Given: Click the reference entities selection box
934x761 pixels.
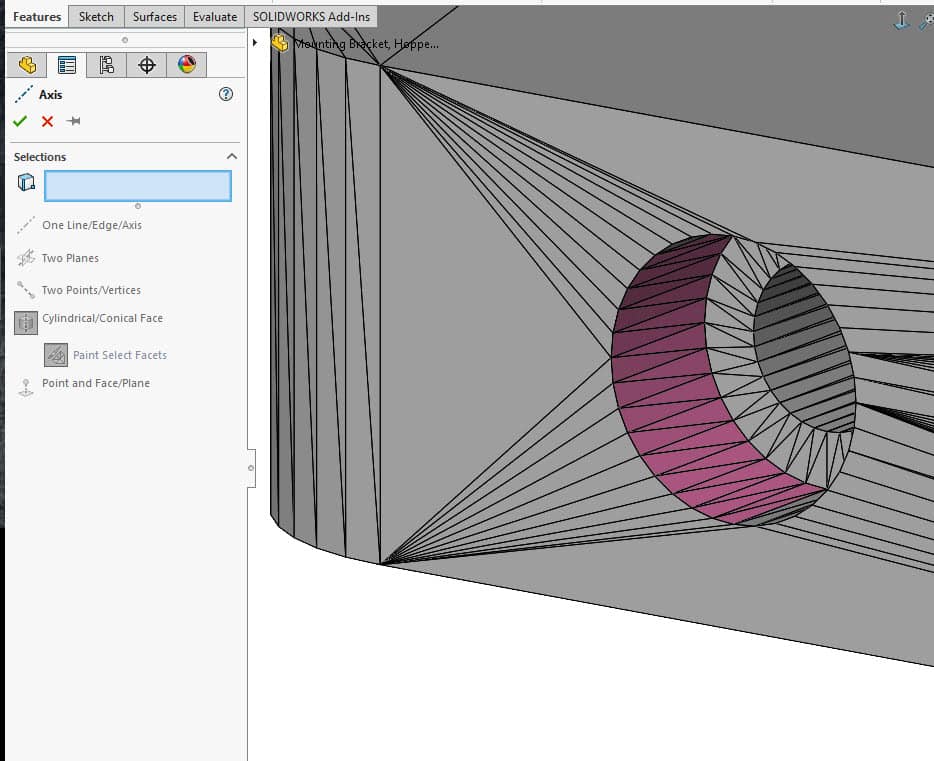Looking at the screenshot, I should pos(138,186).
